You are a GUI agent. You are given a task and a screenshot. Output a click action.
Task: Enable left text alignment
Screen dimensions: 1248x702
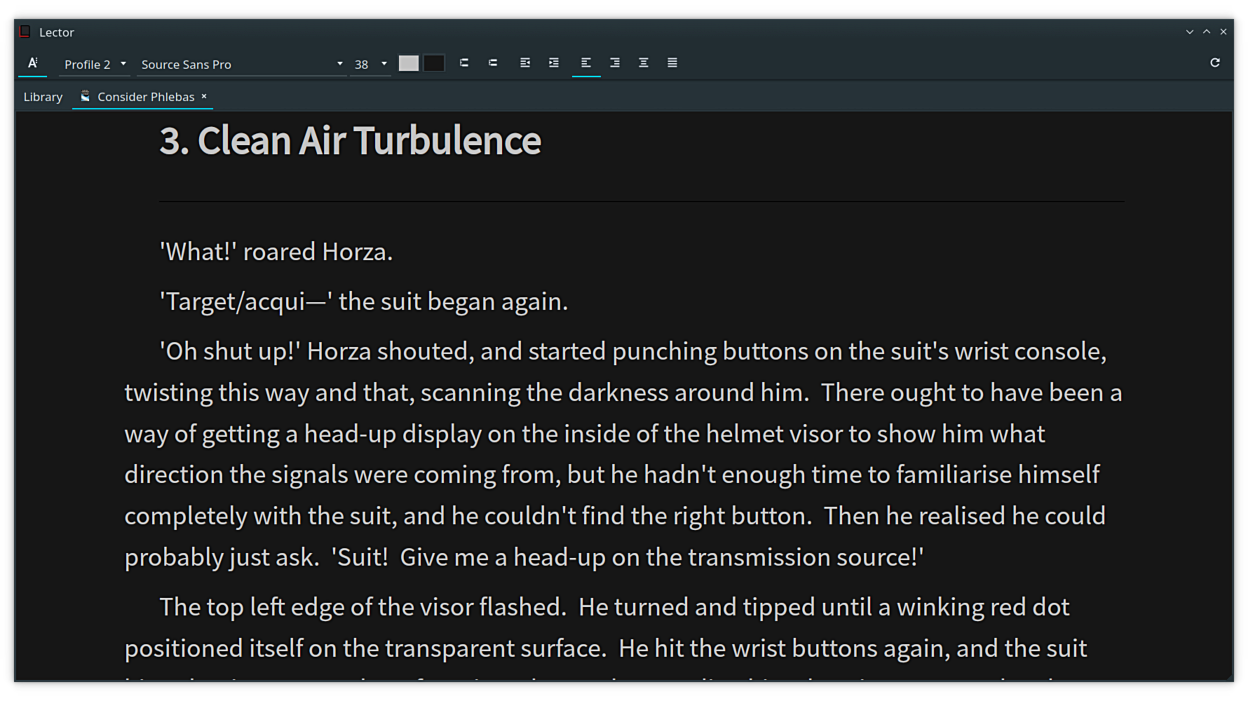586,63
